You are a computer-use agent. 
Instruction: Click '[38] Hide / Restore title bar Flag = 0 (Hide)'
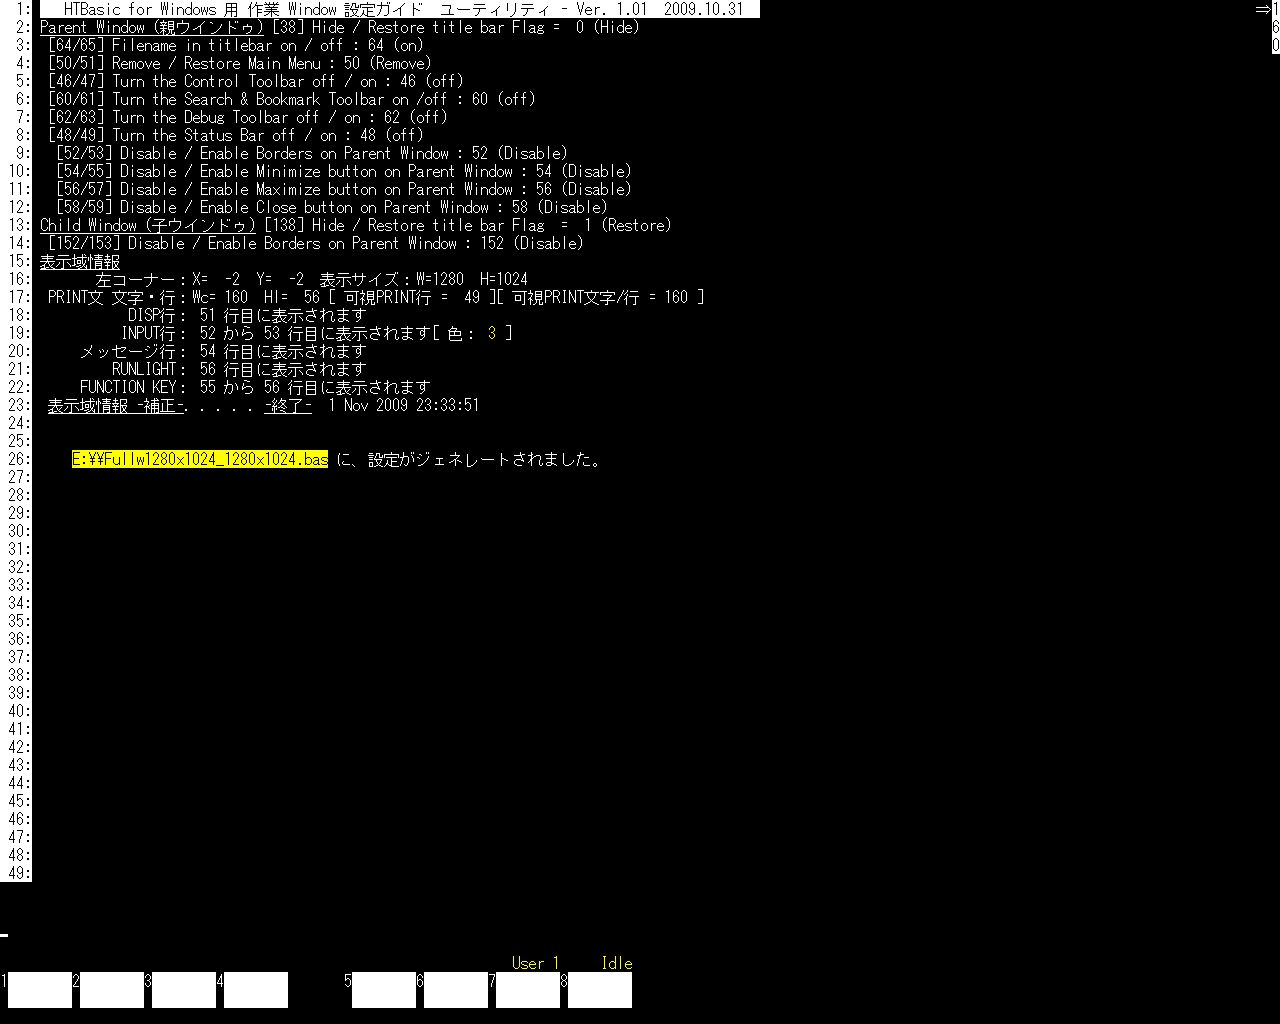[x=456, y=27]
